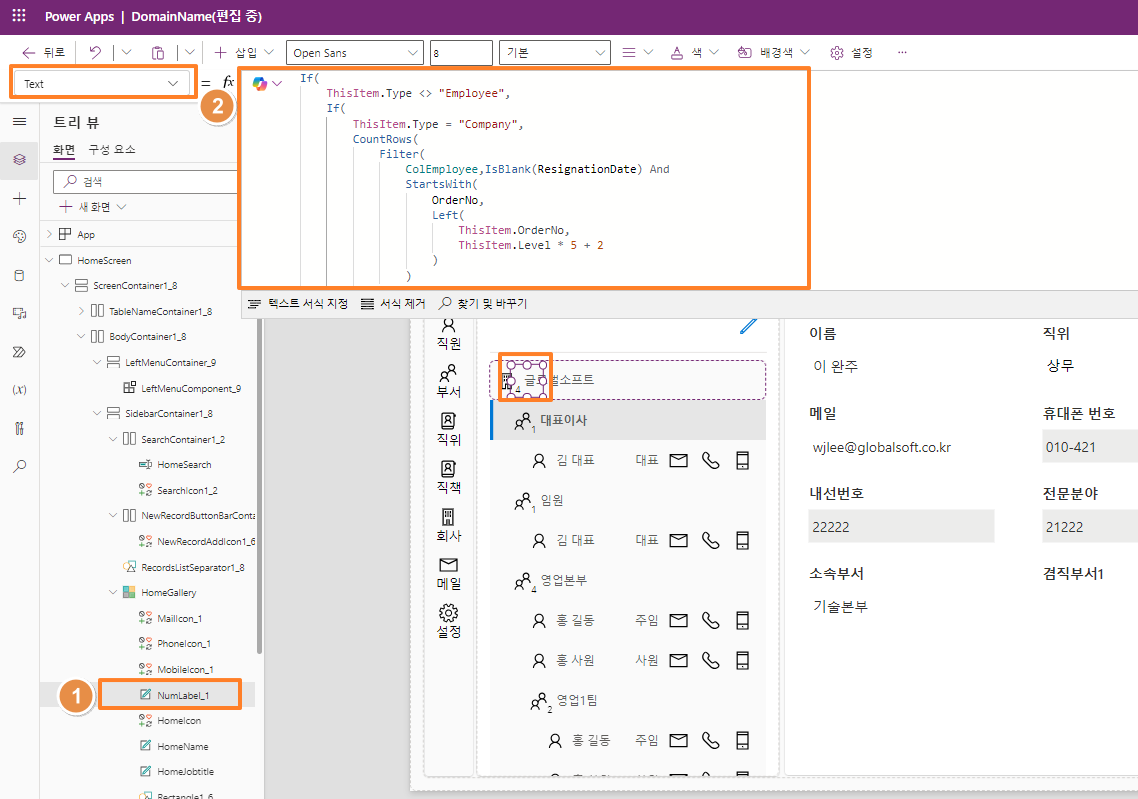
Task: Open the data cylinder icon in left rail
Action: [x=20, y=275]
